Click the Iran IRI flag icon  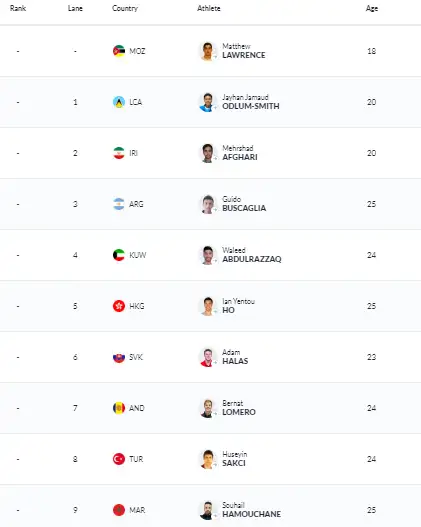(x=119, y=153)
